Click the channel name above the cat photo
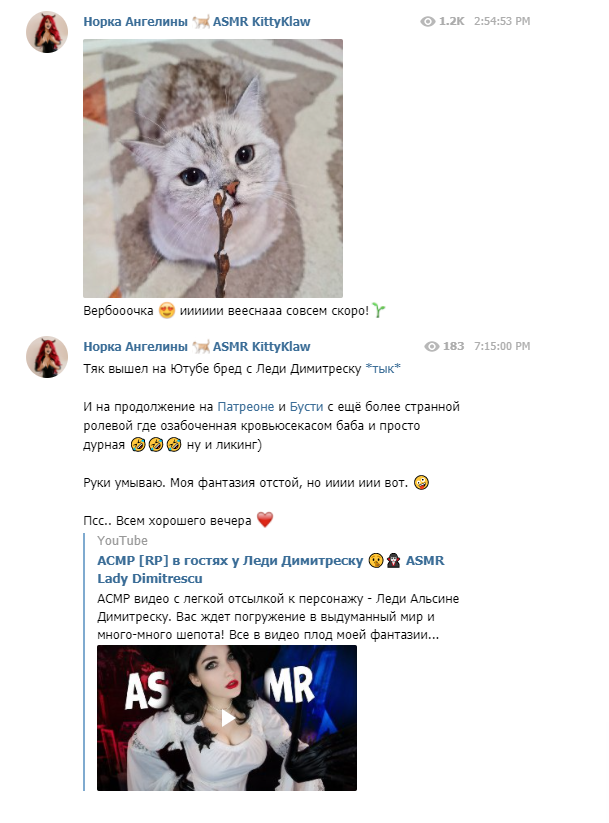 197,22
